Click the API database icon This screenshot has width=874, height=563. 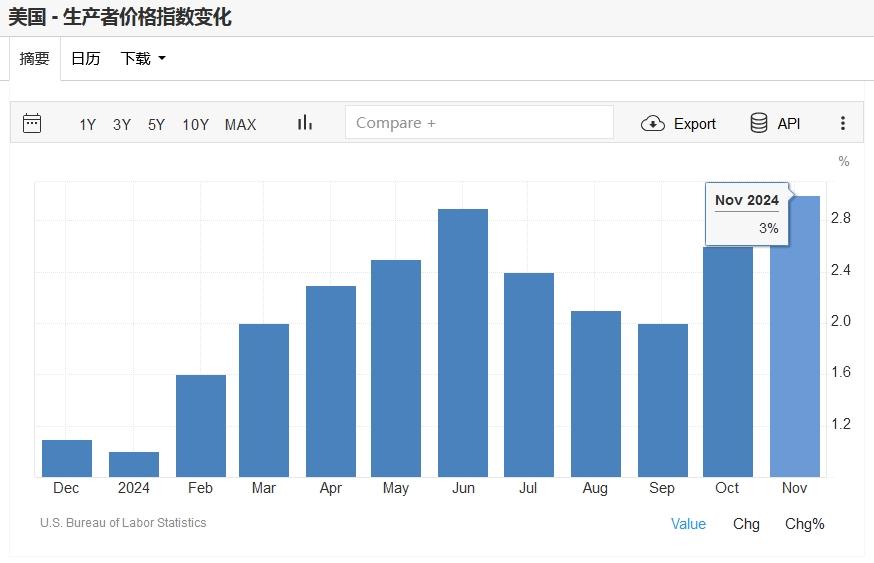pyautogui.click(x=759, y=123)
